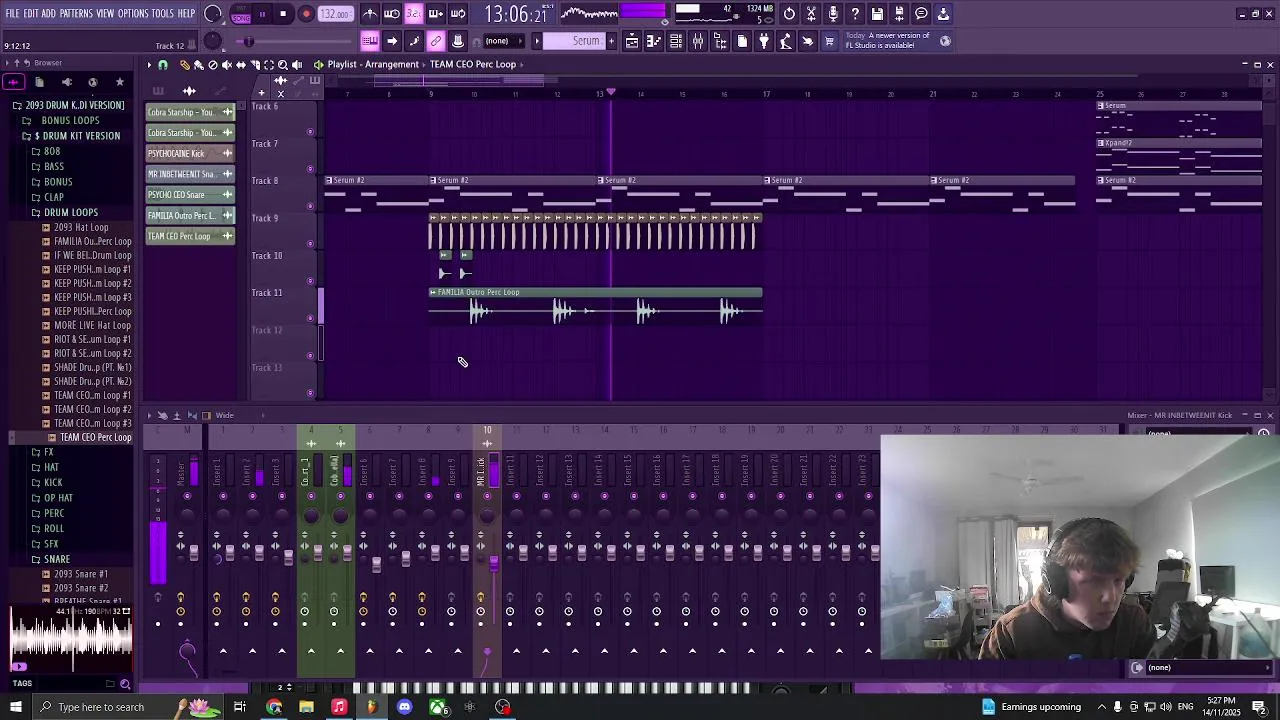The height and width of the screenshot is (720, 1280).
Task: Select 2093 Snare #1 sample
Action: [80, 574]
